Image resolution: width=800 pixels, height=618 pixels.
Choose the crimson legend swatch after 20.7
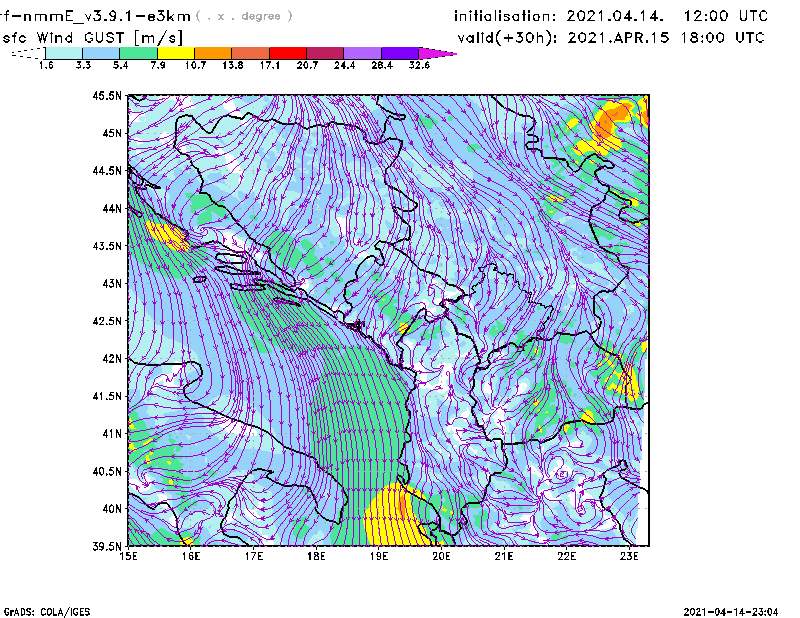(x=325, y=53)
